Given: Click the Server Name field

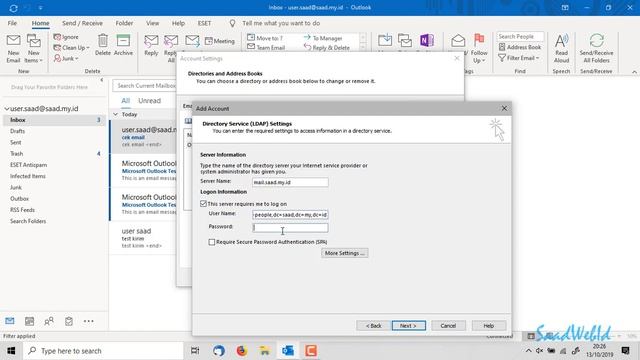Looking at the screenshot, I should 290,182.
